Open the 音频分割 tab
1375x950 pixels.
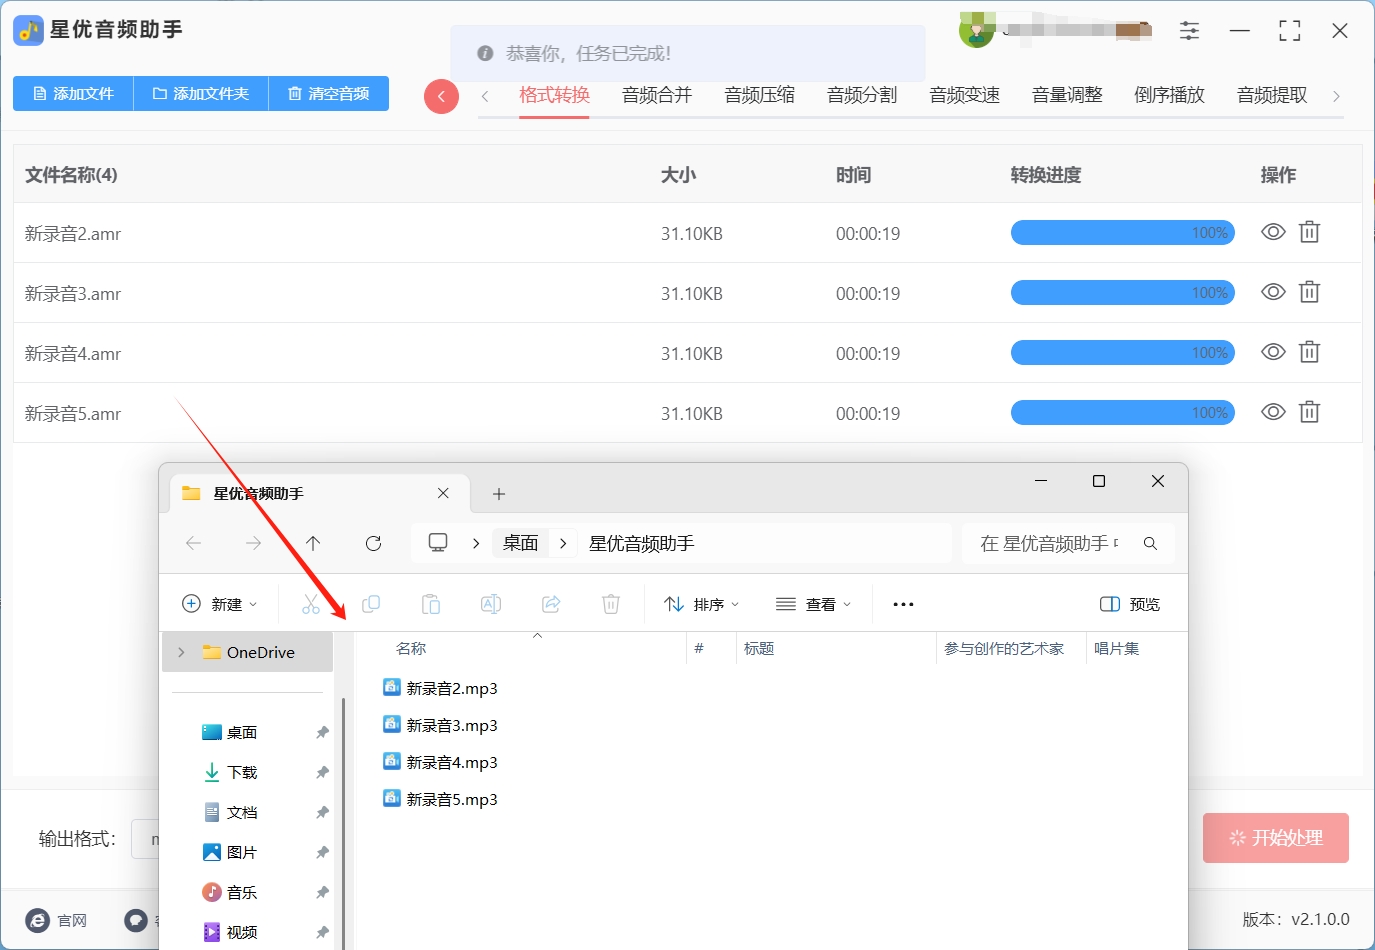coord(862,95)
